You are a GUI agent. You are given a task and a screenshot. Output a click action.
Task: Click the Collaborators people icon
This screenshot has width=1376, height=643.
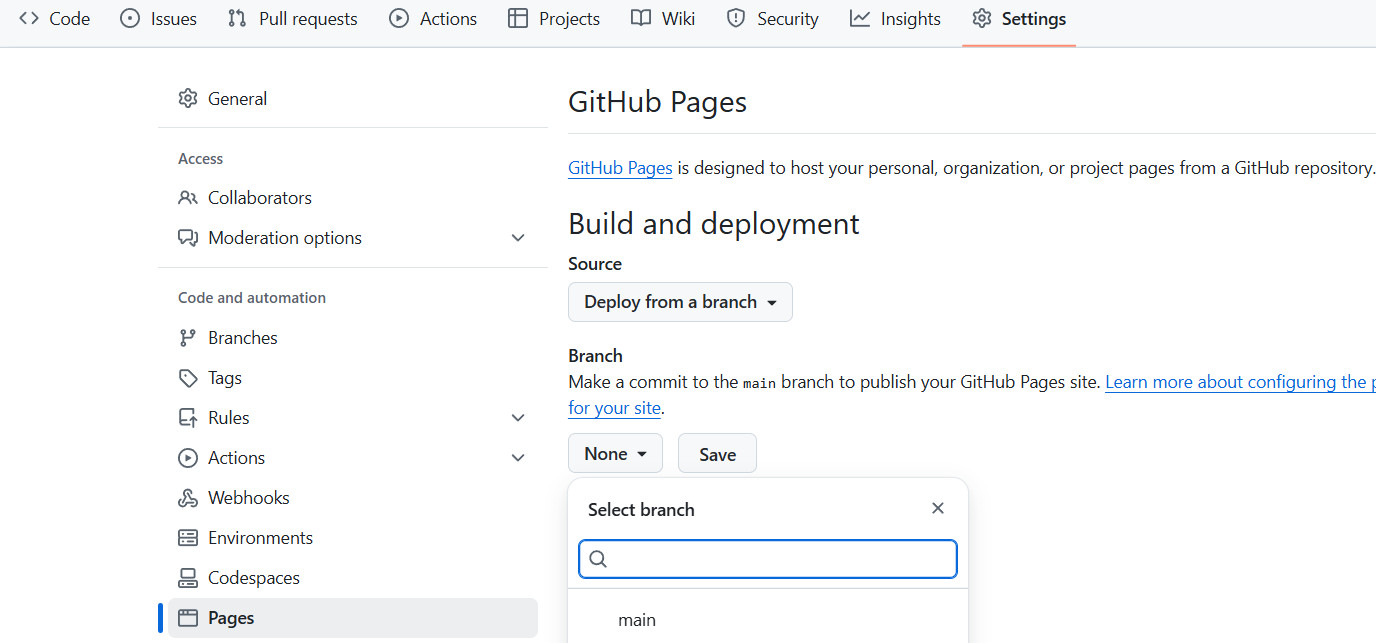point(188,198)
